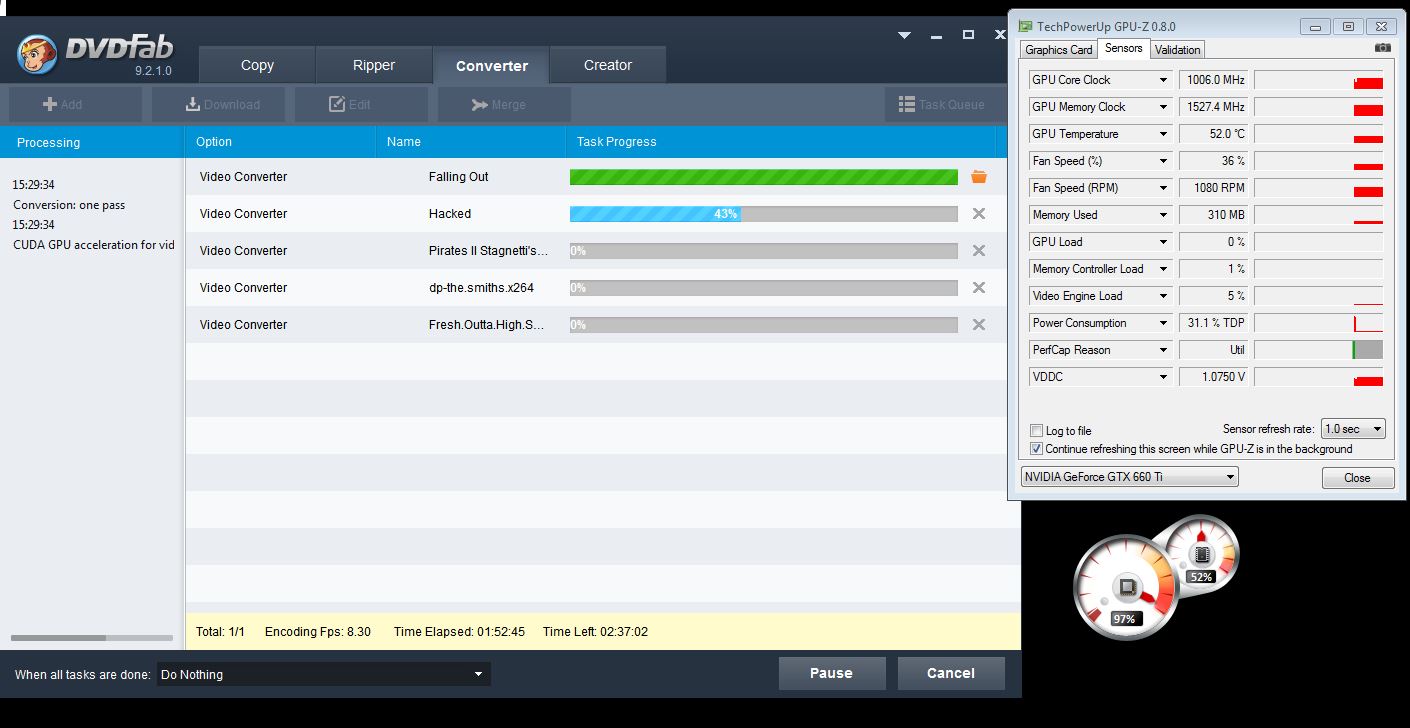Open 'When all tasks are done' dropdown
Viewport: 1410px width, 728px height.
tap(323, 674)
